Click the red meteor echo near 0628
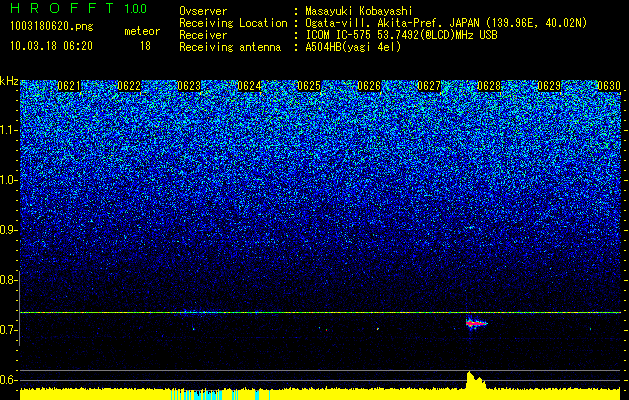 tap(476, 323)
